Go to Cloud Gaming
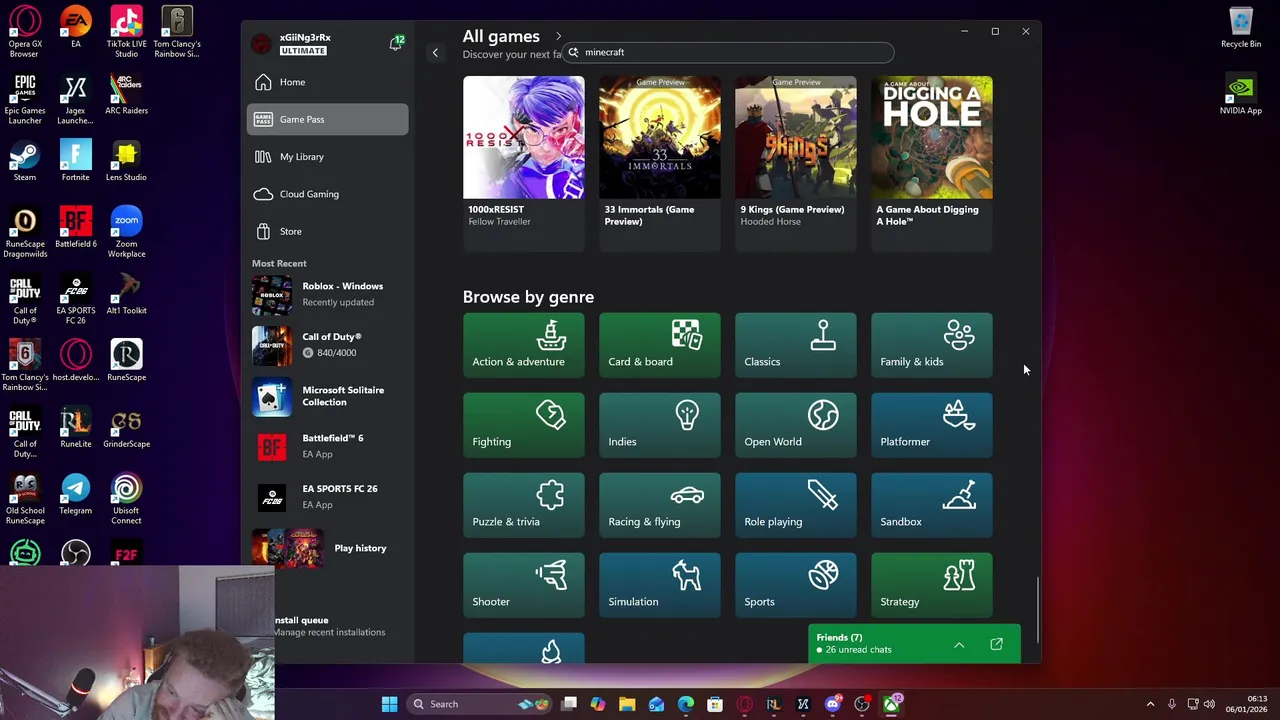The height and width of the screenshot is (720, 1280). point(327,194)
